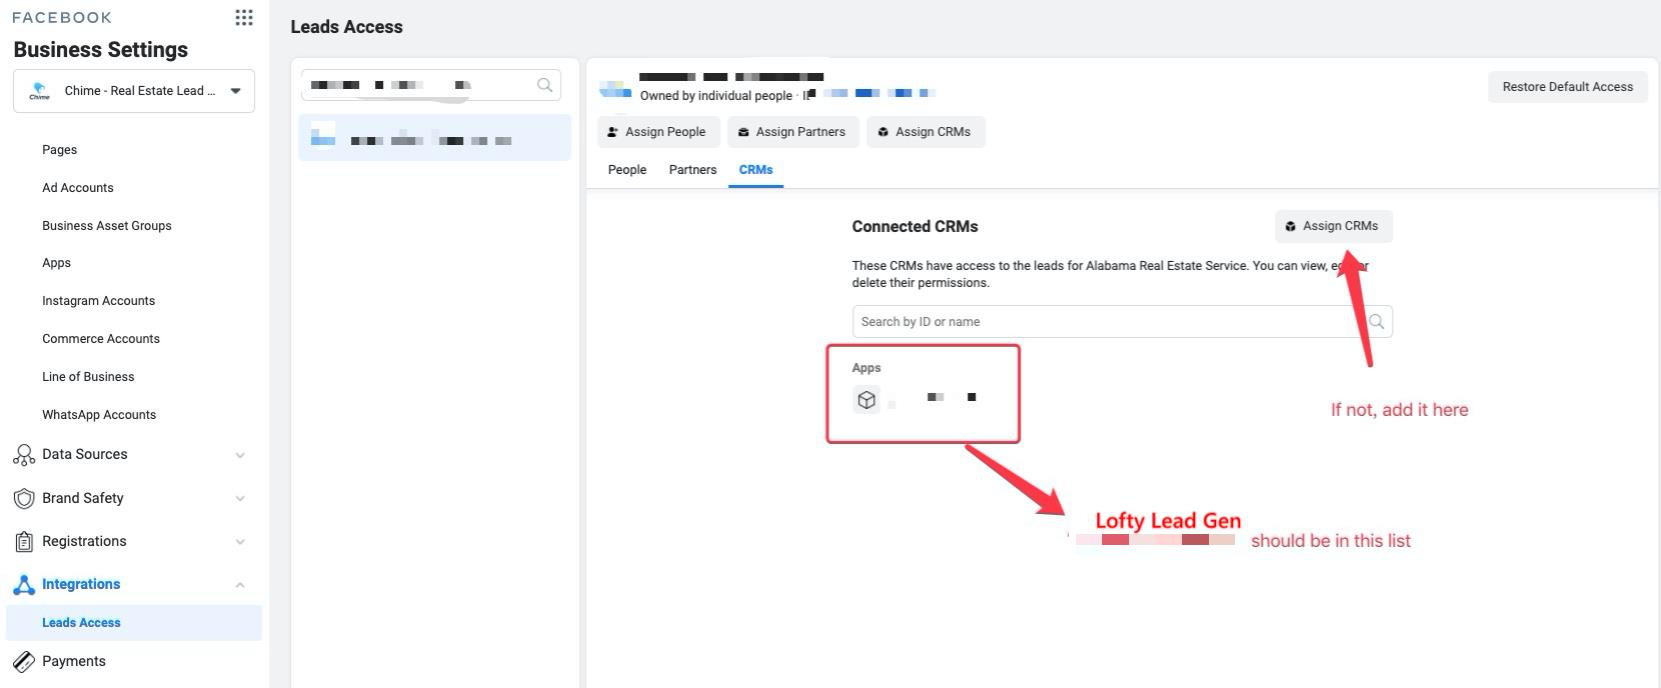Viewport: 1661px width, 688px height.
Task: Click the Integrations icon in sidebar
Action: (x=24, y=585)
